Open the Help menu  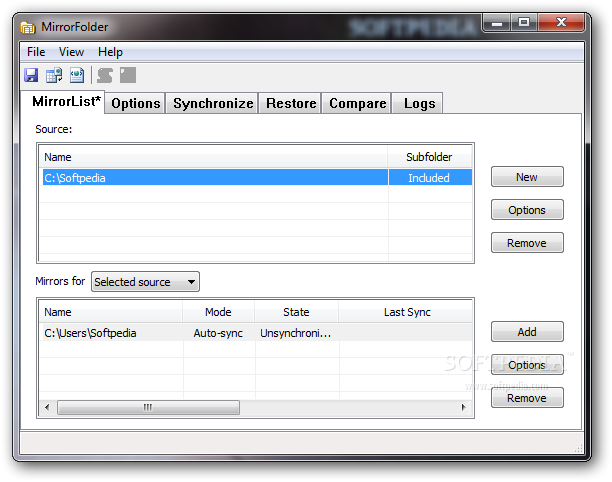[110, 52]
